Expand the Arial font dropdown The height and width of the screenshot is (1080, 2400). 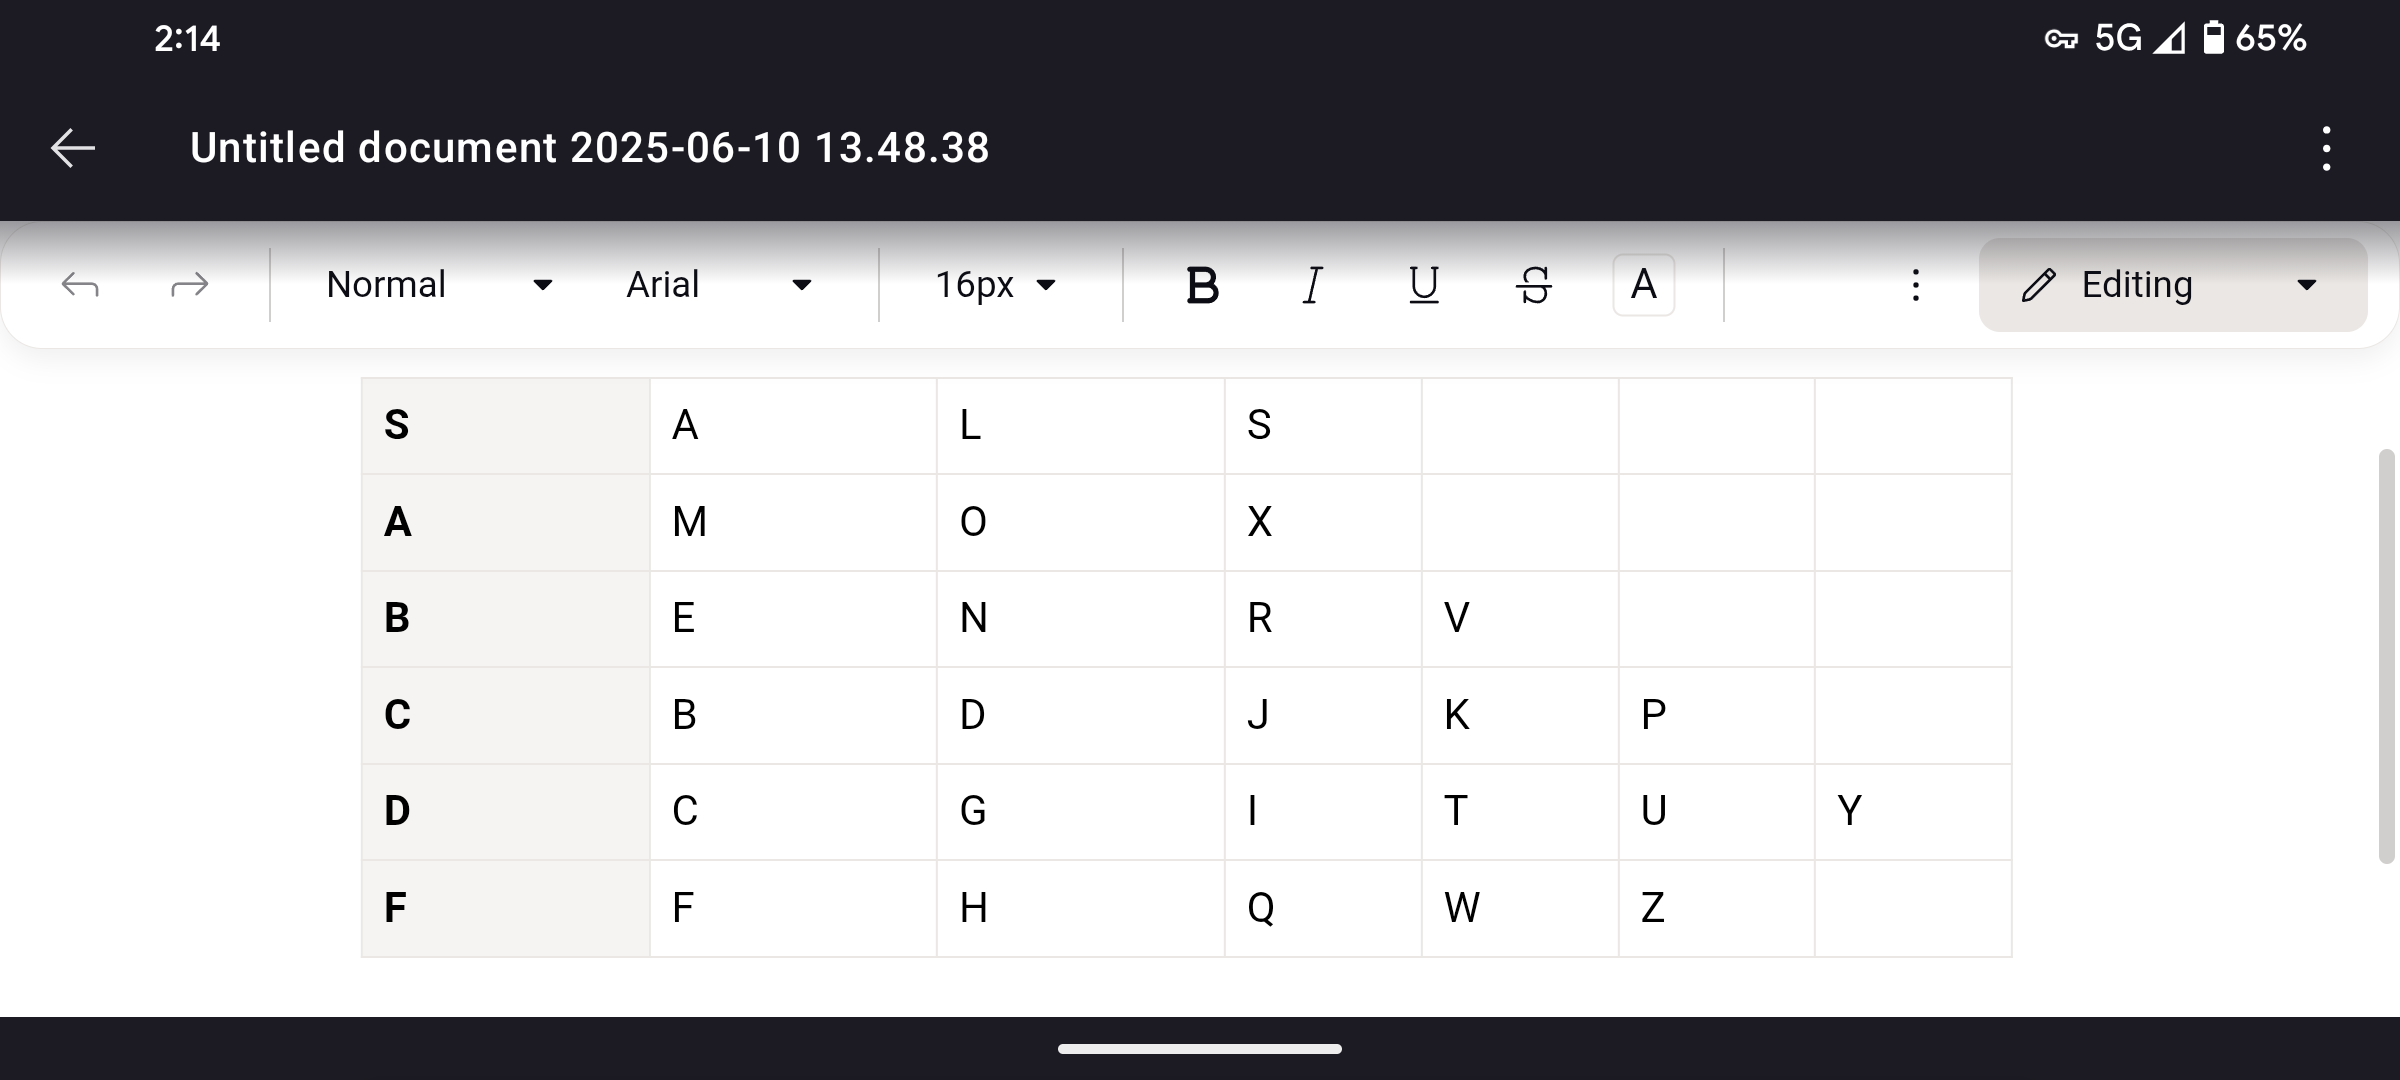coord(718,285)
